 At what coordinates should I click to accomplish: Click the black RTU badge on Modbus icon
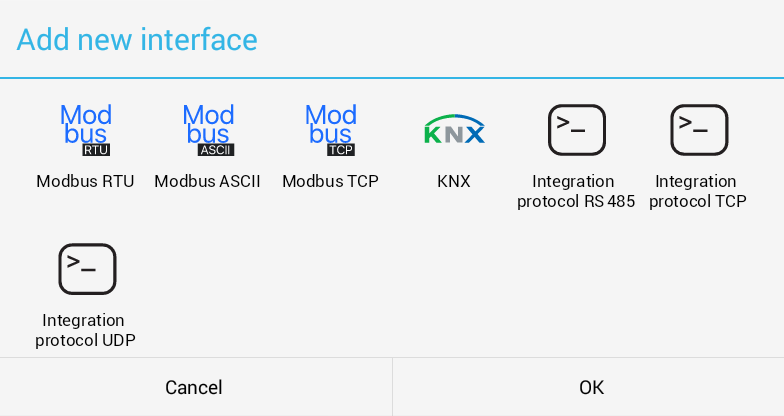96,150
